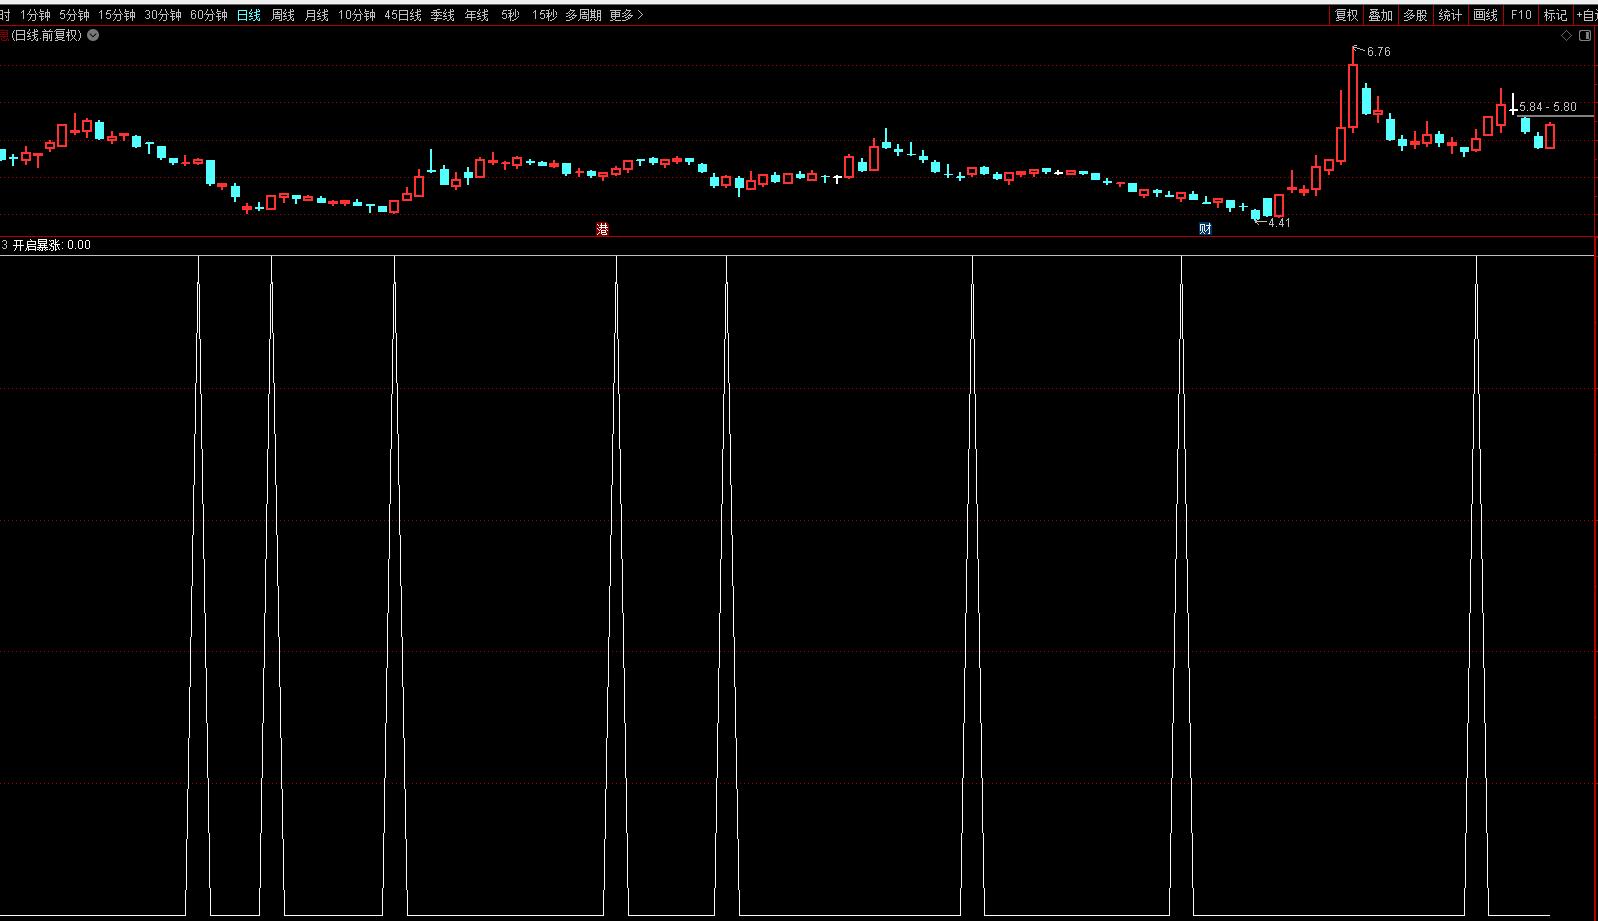Viewport: 1598px width, 921px height.
Task: Toggle the side panel layout icon
Action: click(x=1584, y=36)
